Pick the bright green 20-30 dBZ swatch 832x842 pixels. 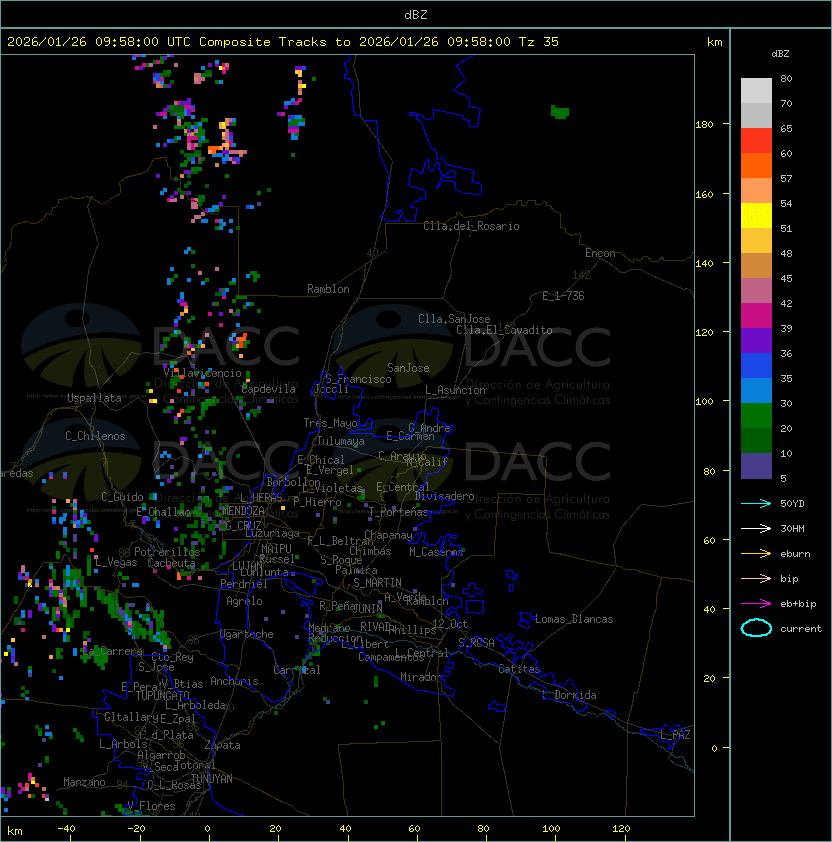pyautogui.click(x=756, y=415)
